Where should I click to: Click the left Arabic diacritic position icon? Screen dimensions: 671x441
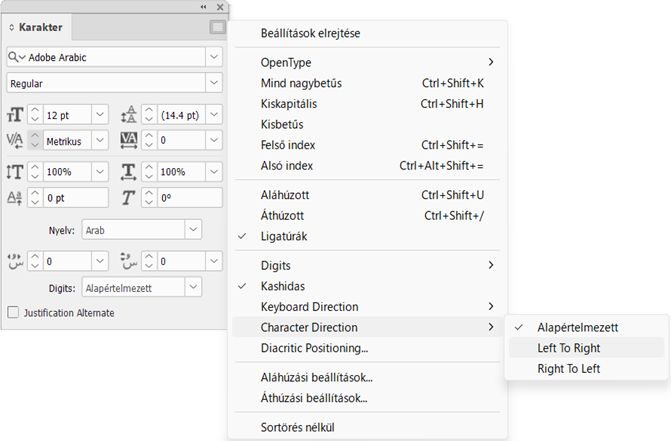(x=15, y=261)
